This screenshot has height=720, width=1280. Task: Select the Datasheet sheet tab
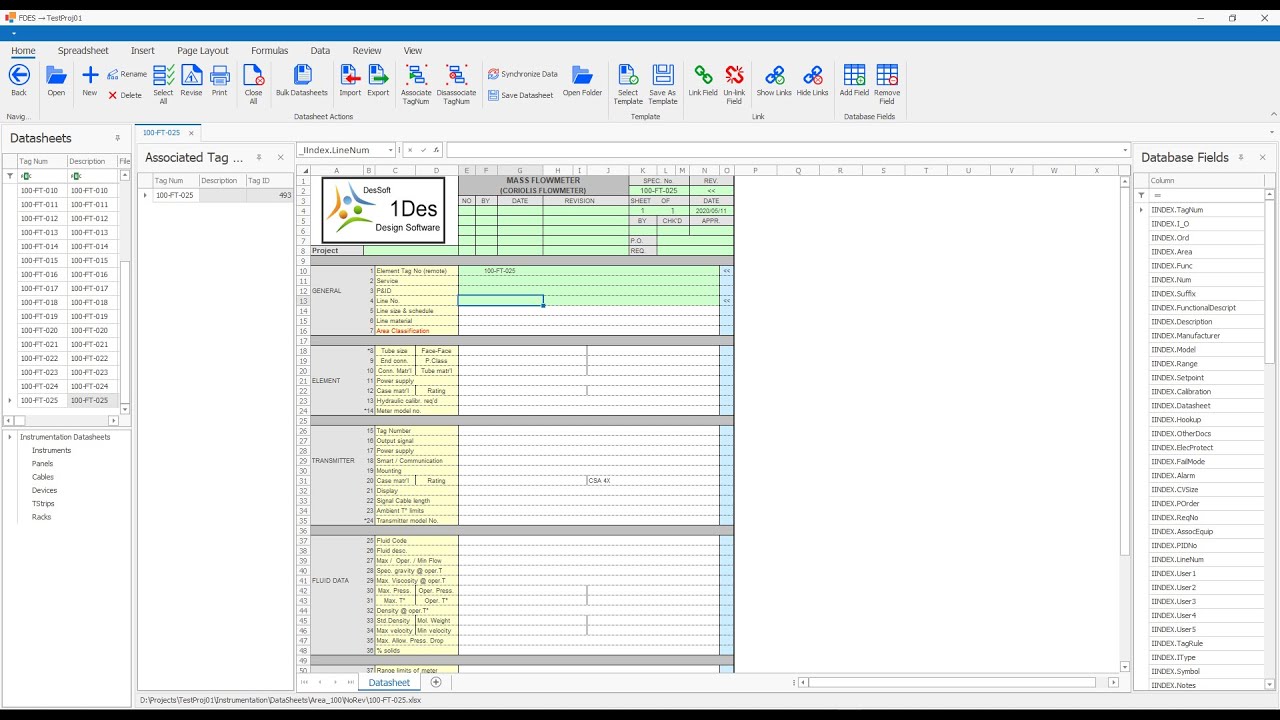tap(389, 682)
